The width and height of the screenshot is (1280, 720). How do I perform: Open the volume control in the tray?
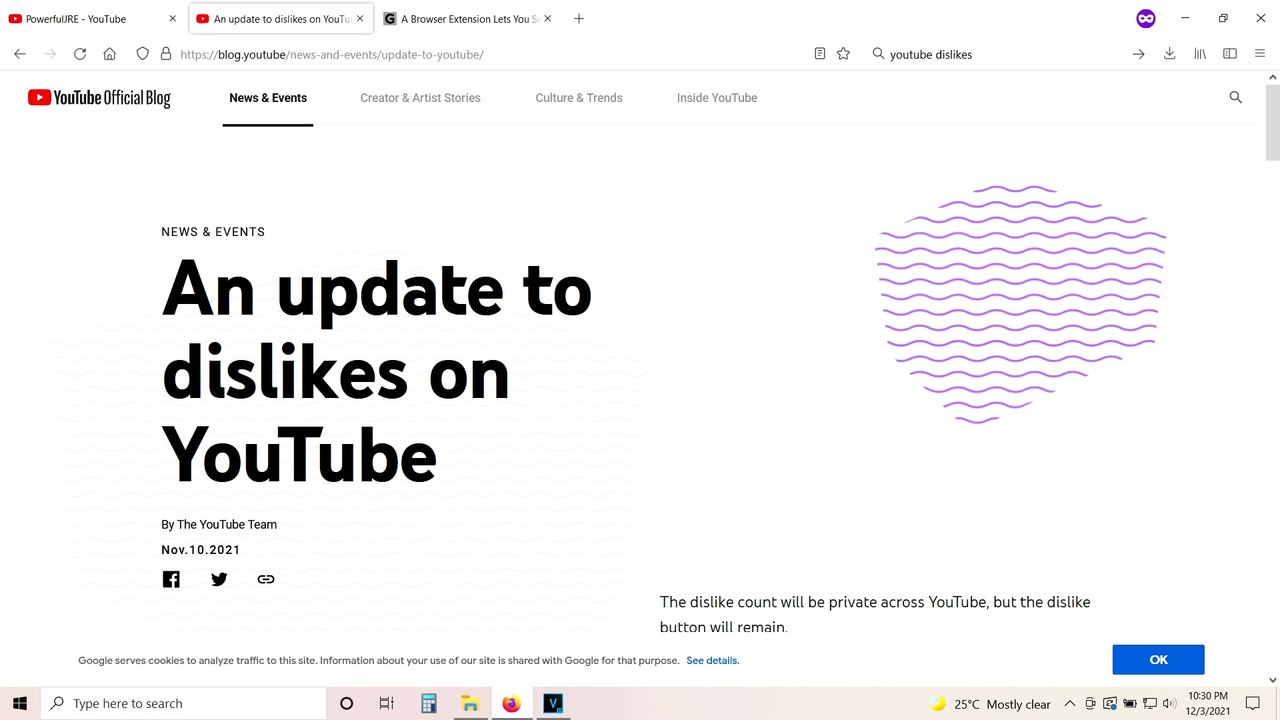pyautogui.click(x=1169, y=704)
